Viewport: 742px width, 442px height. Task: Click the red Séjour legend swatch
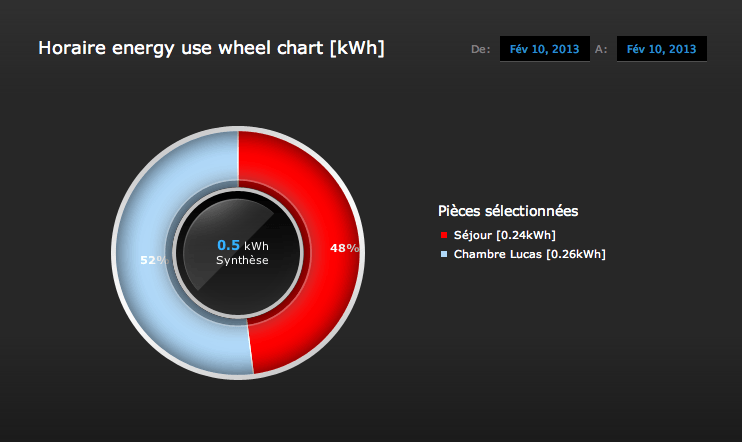pyautogui.click(x=444, y=235)
